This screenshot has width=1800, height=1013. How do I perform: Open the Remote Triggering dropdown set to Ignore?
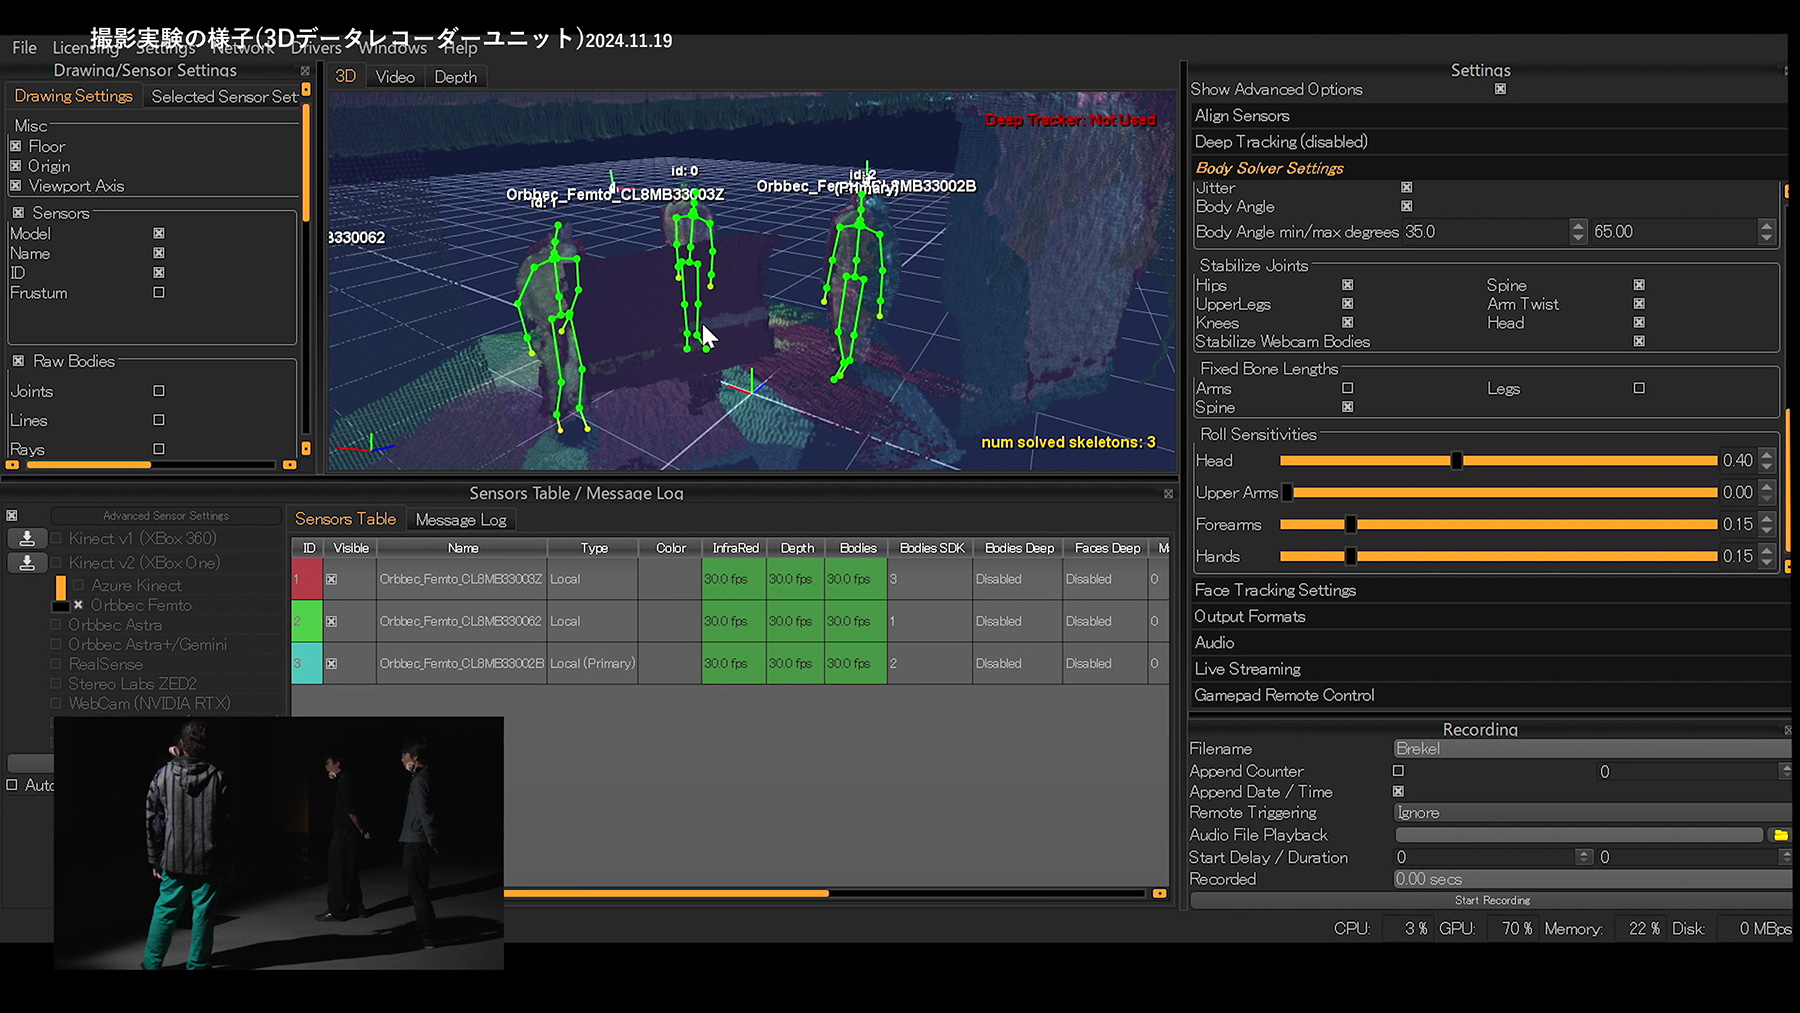point(1590,813)
